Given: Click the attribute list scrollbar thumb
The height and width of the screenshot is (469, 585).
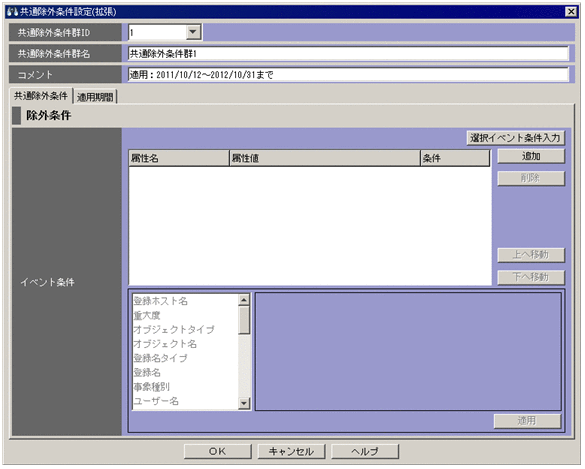Looking at the screenshot, I should [244, 320].
